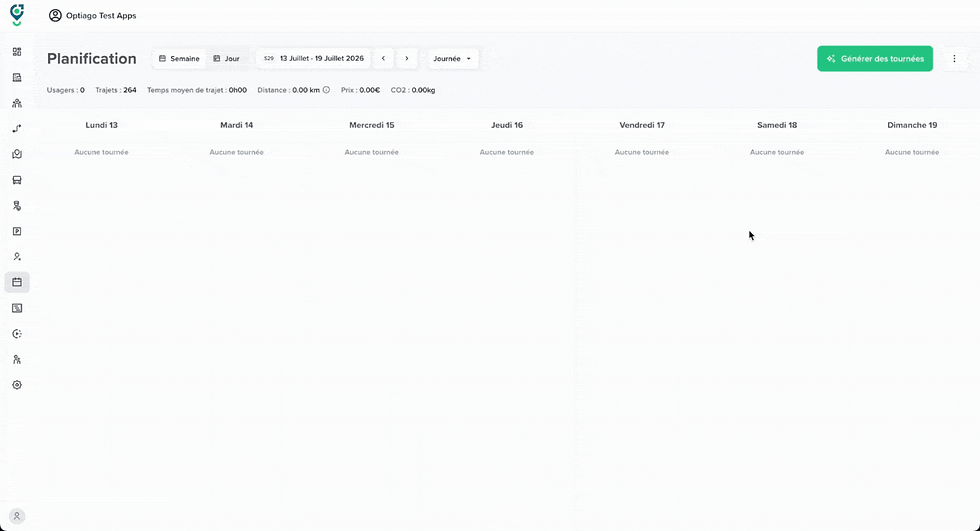Screen dimensions: 980x531
Task: Open the dashboard grid icon in sidebar
Action: tap(17, 52)
